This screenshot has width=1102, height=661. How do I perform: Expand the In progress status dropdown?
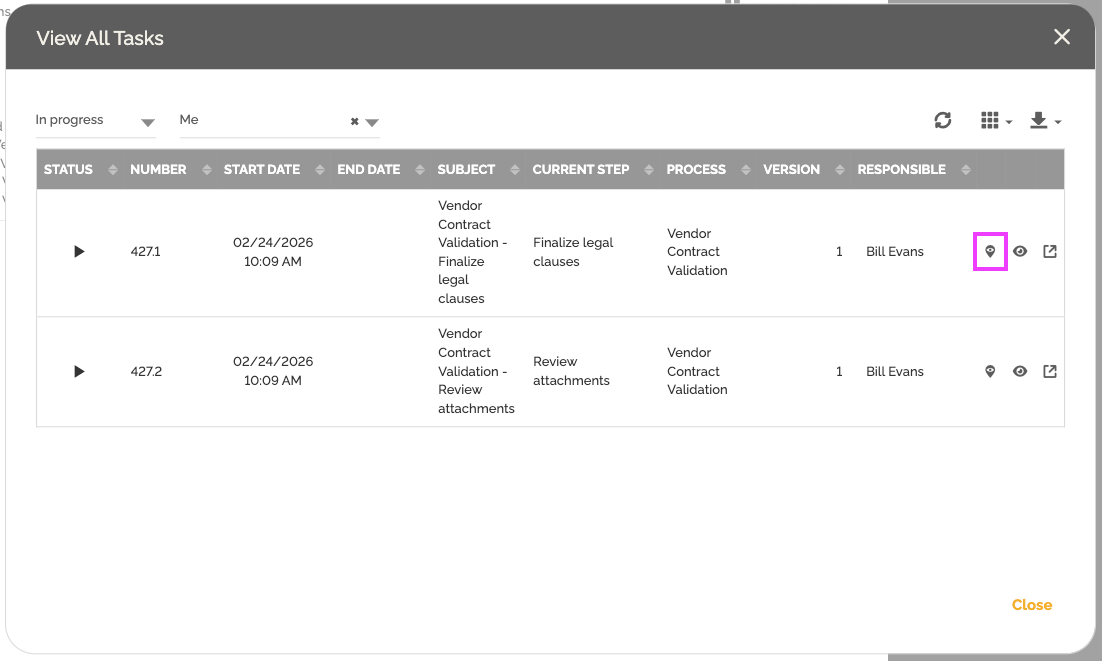(x=148, y=123)
